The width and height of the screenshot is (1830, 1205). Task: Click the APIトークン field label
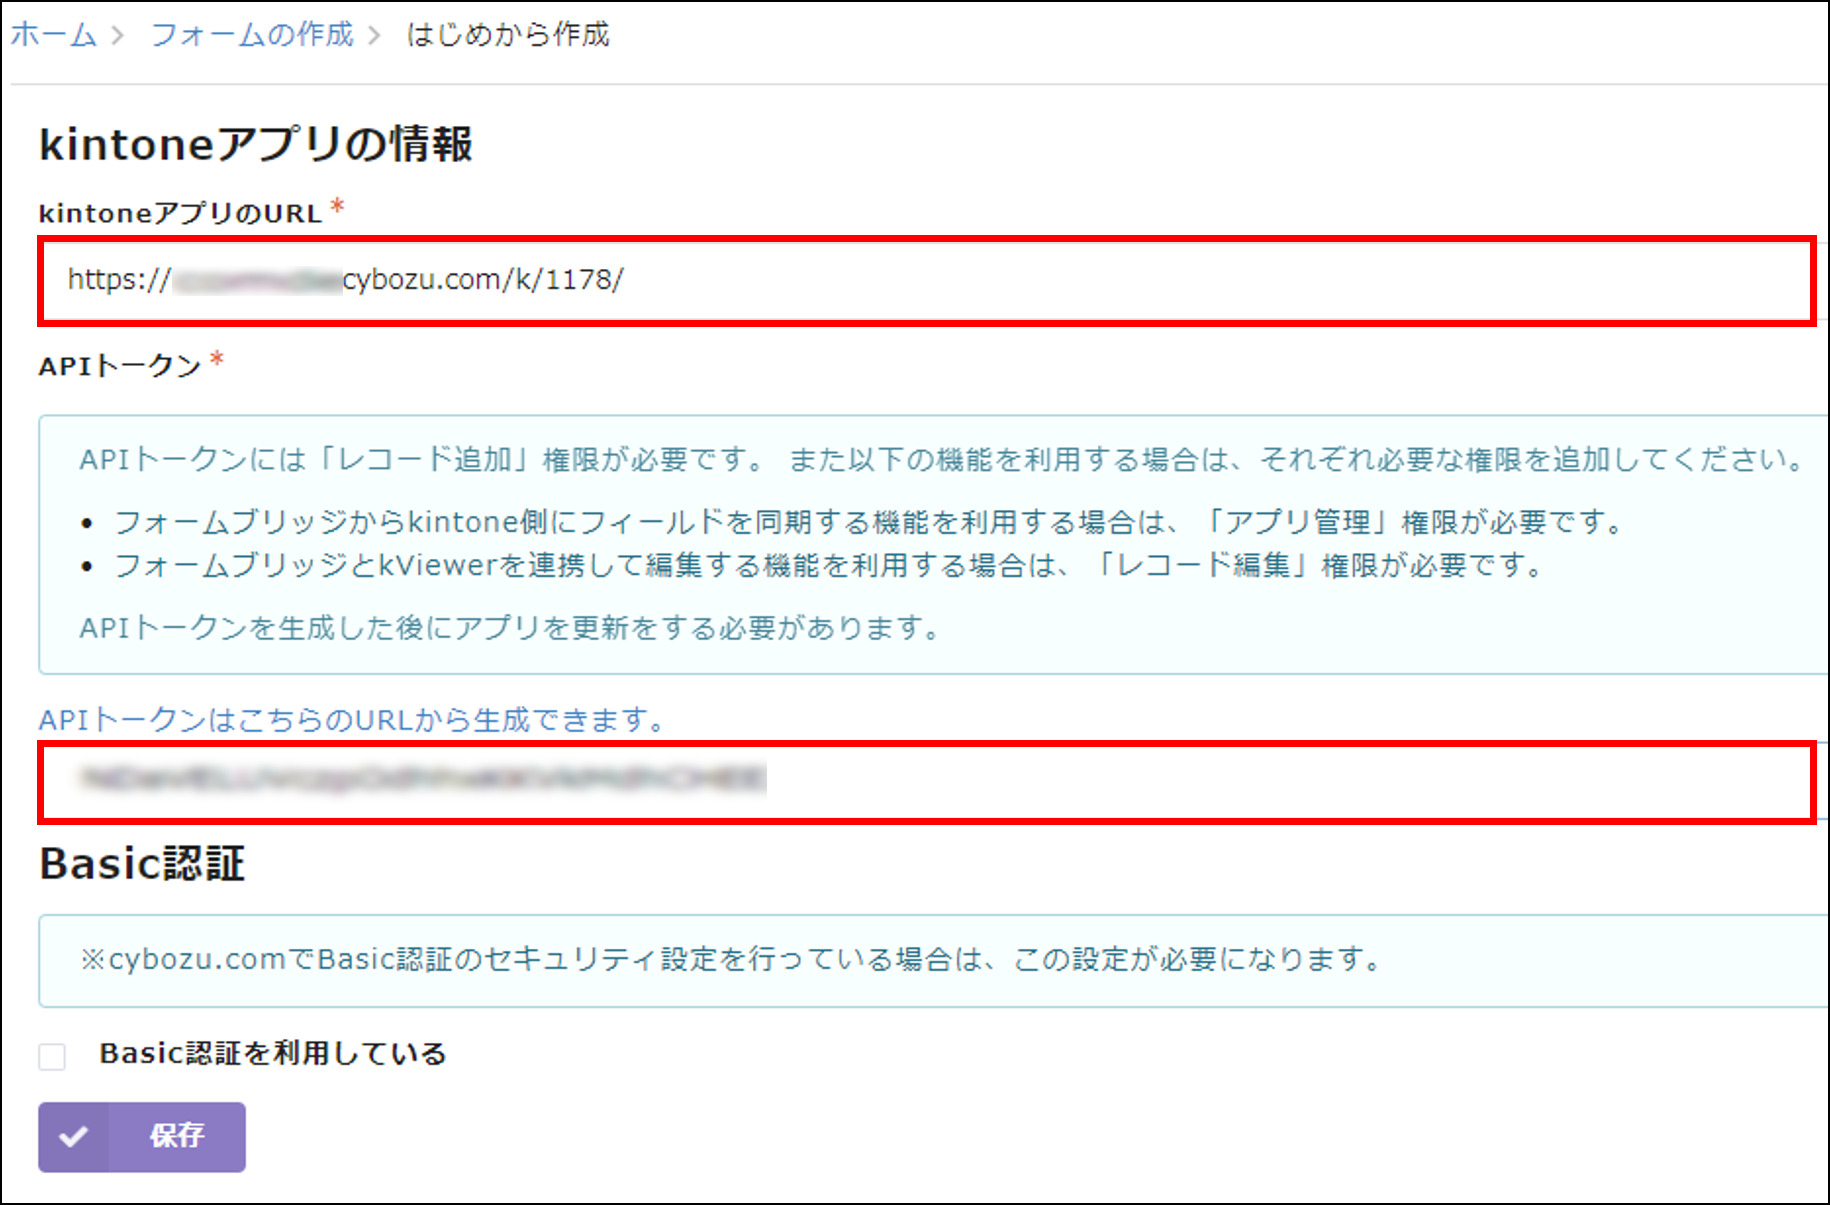[120, 366]
